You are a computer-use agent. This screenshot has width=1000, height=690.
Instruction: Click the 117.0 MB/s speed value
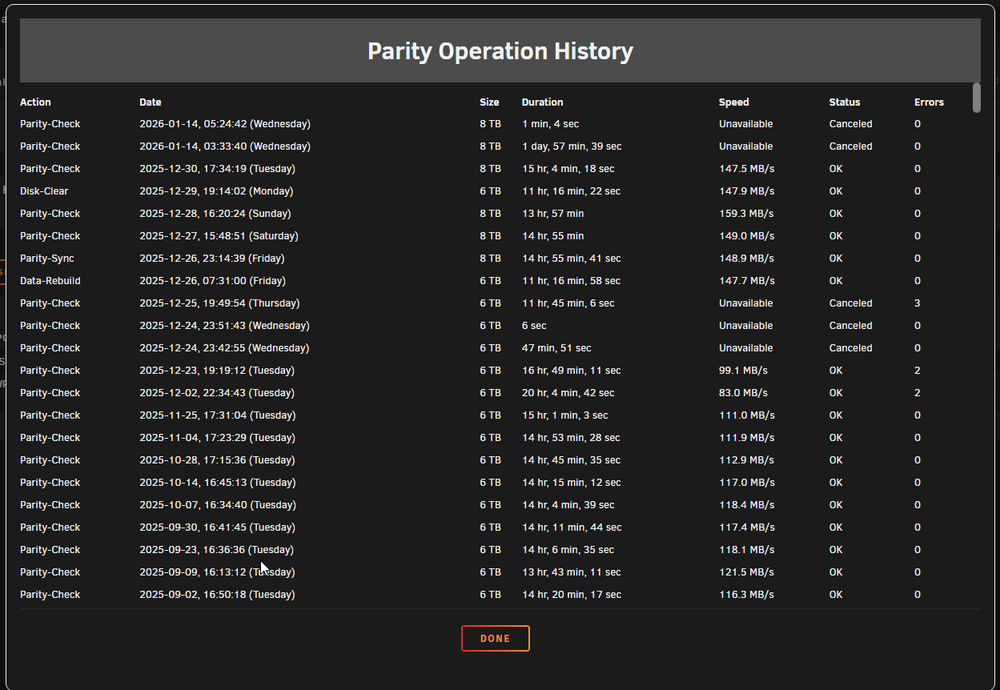[x=747, y=482]
